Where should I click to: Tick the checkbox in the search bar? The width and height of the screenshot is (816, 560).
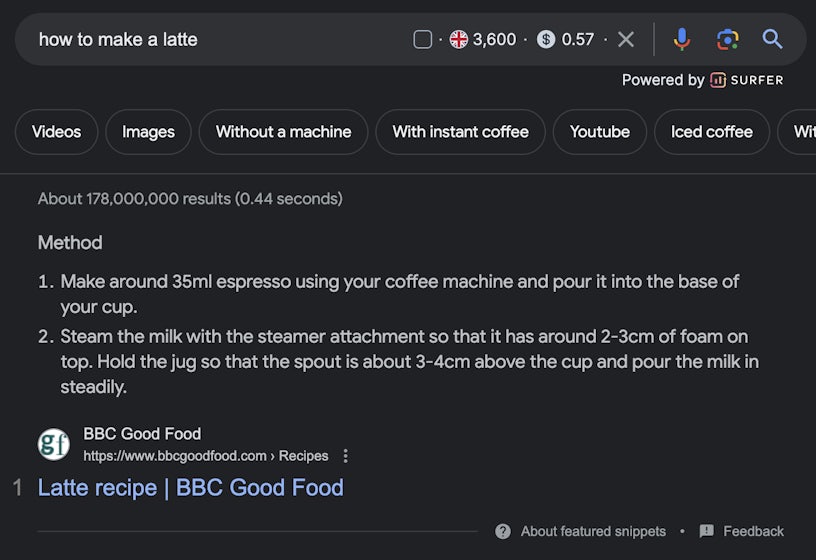click(x=423, y=39)
